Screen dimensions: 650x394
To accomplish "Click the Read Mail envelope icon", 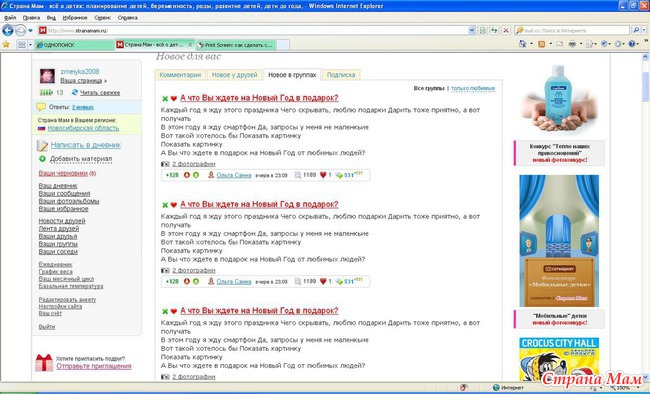I will [x=559, y=44].
